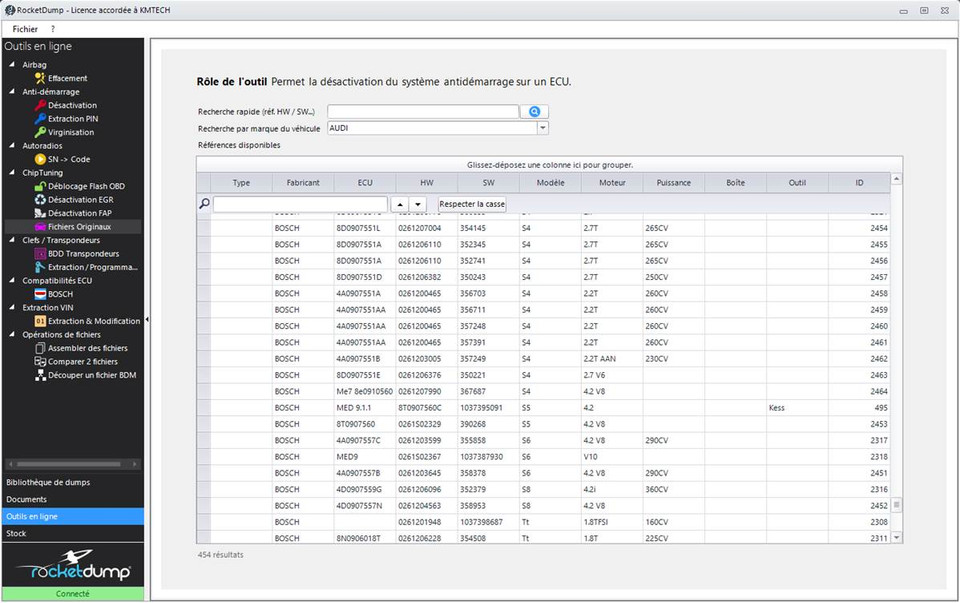Screen dimensions: 960x603
Task: Open the Airbag Effacement tool
Action: pos(67,78)
